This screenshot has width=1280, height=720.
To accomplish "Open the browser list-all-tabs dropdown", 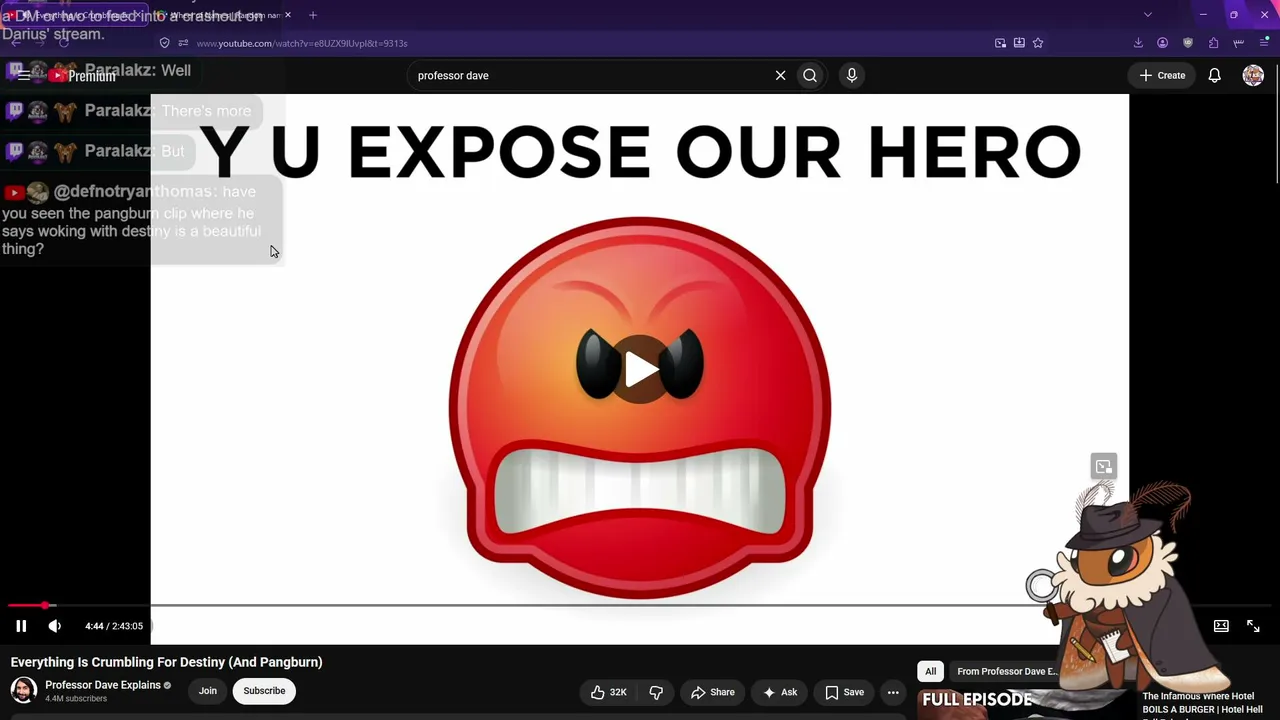I will pos(1148,15).
